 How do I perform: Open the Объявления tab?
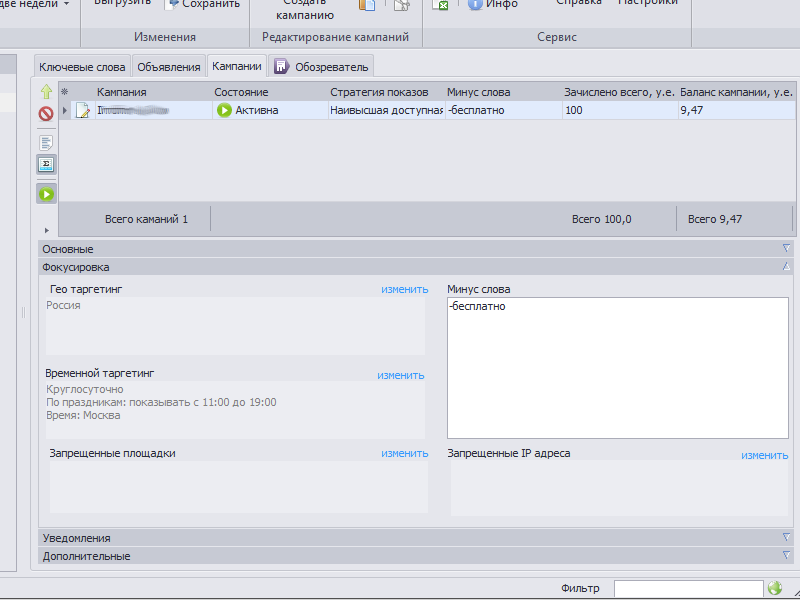pyautogui.click(x=168, y=67)
